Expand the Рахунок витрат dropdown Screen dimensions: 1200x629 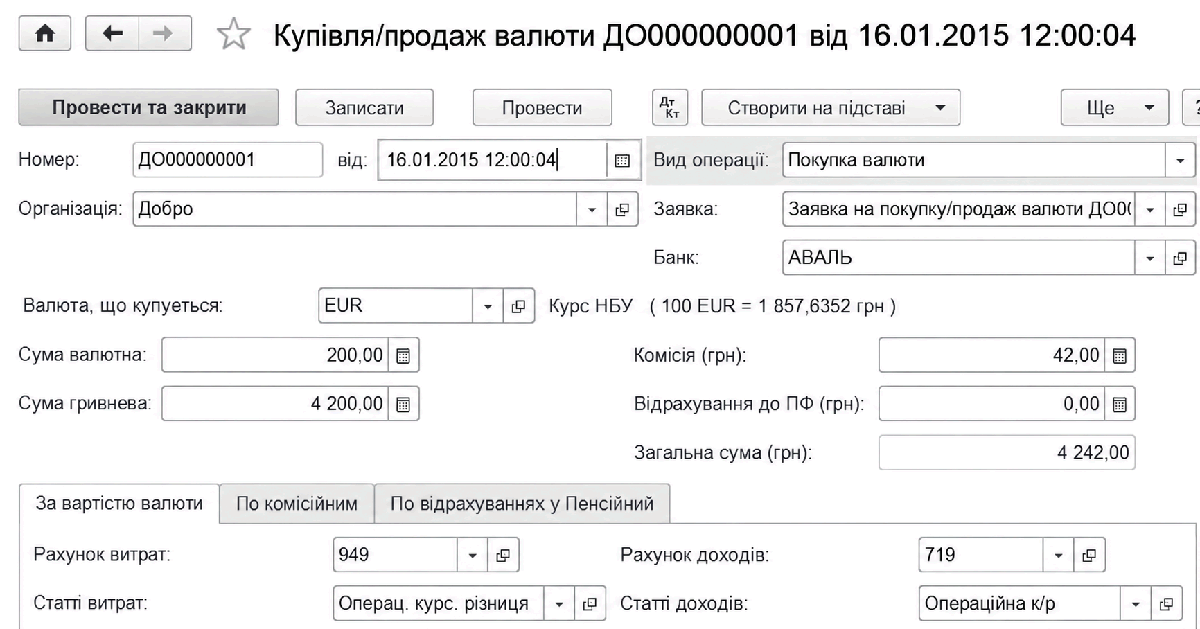pyautogui.click(x=473, y=554)
